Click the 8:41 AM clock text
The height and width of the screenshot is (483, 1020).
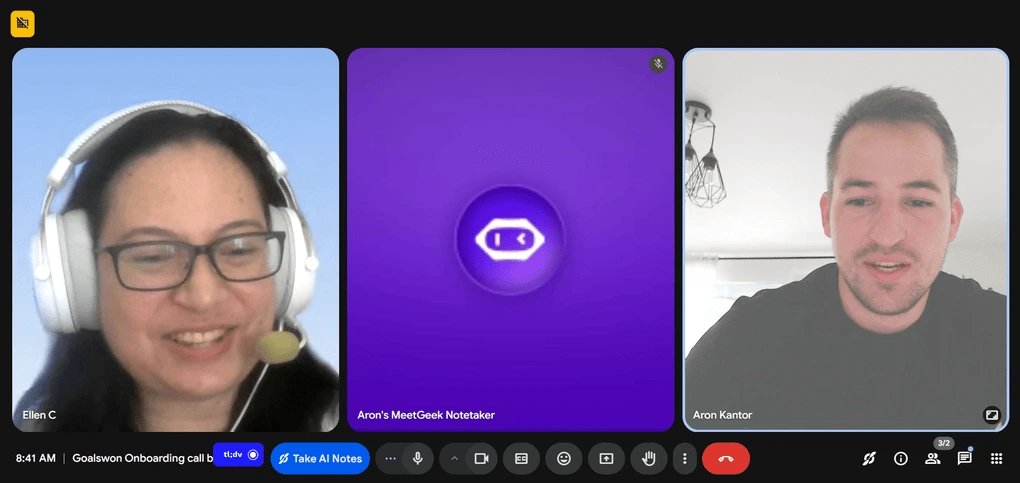click(36, 458)
